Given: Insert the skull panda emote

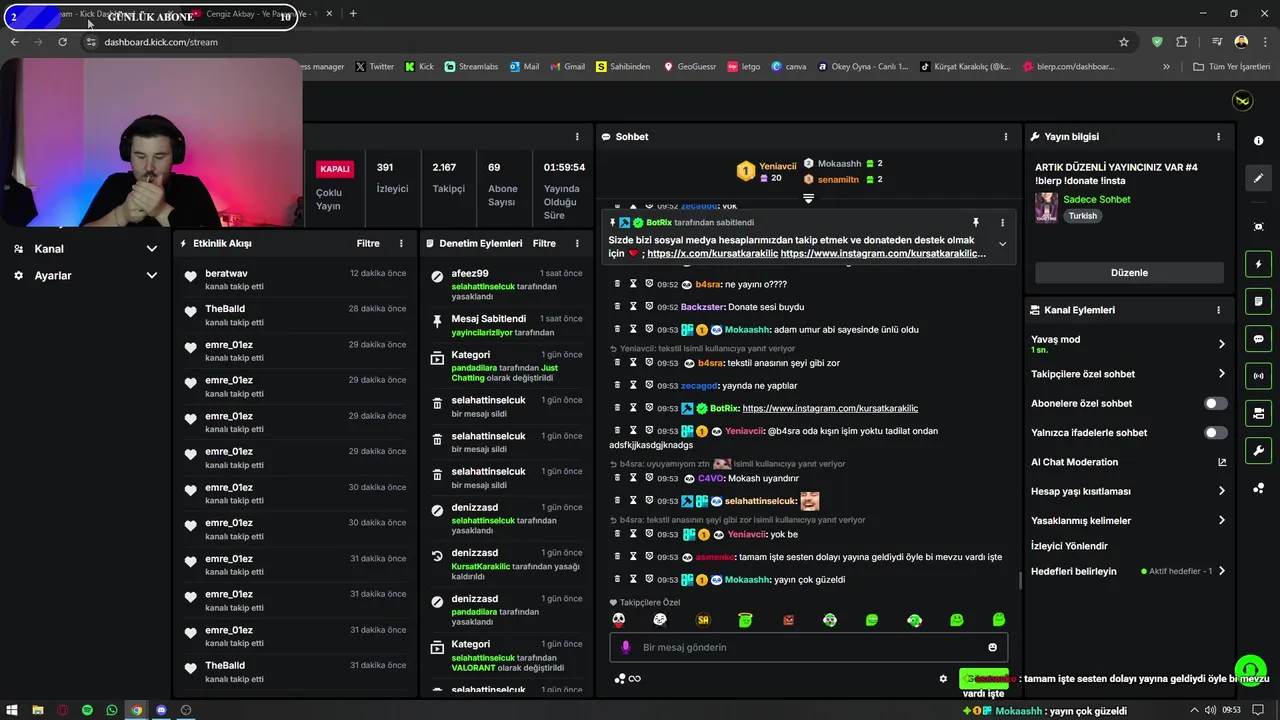Looking at the screenshot, I should [619, 620].
